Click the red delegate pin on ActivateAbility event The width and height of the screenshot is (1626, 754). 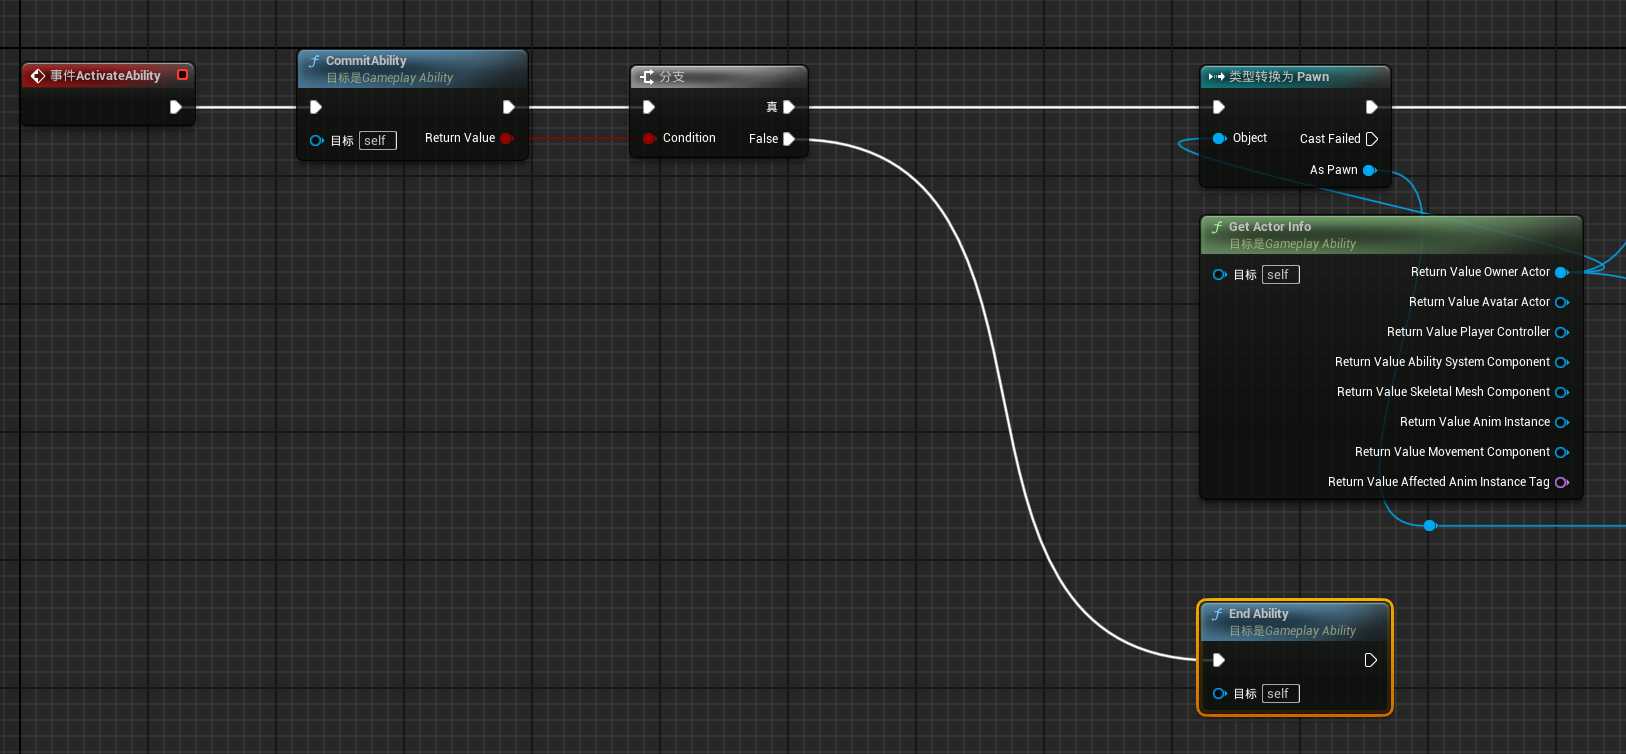pos(182,75)
